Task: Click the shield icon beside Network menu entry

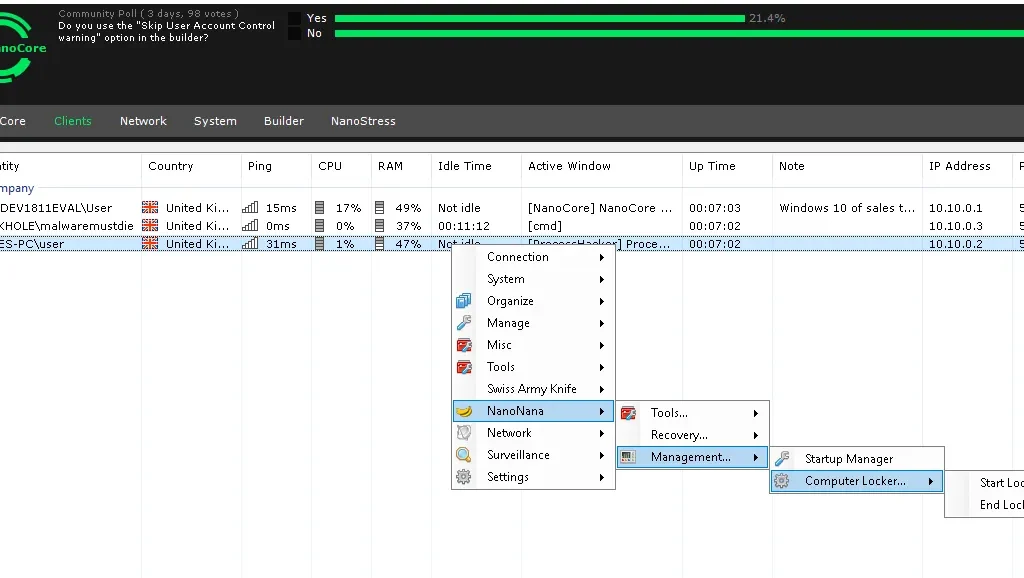Action: tap(464, 433)
